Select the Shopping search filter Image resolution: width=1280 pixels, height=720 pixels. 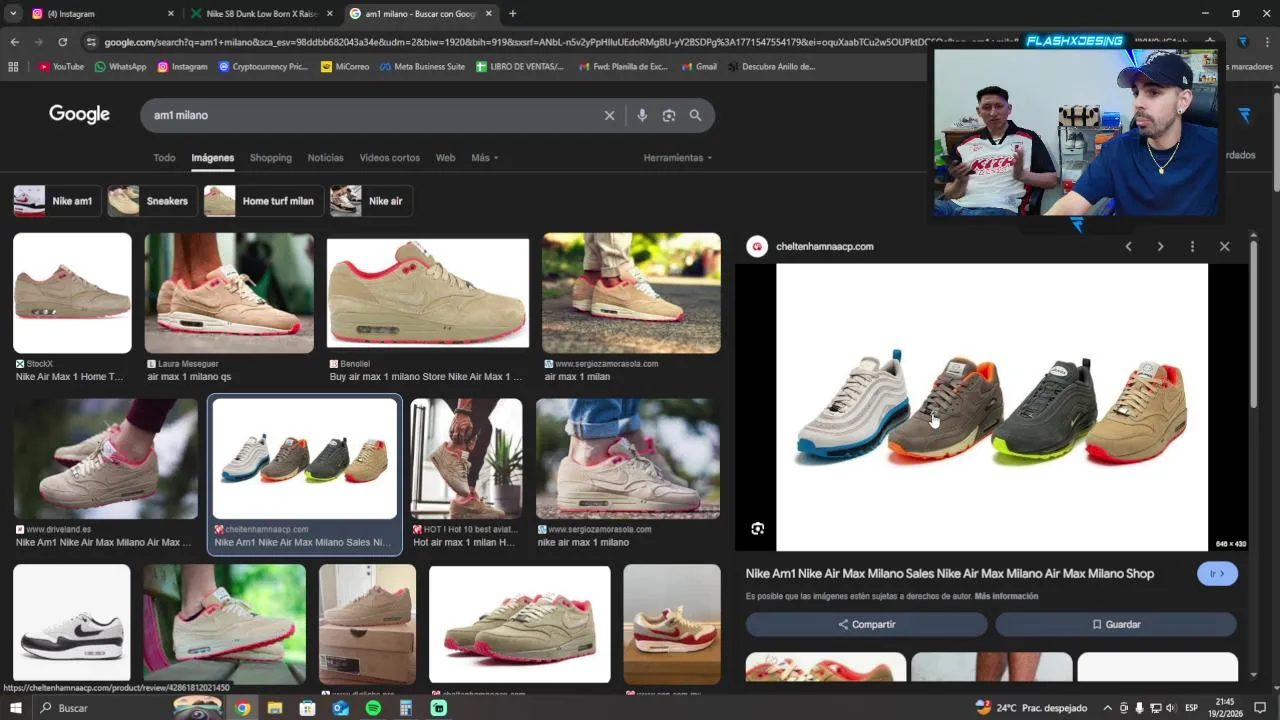[x=271, y=158]
